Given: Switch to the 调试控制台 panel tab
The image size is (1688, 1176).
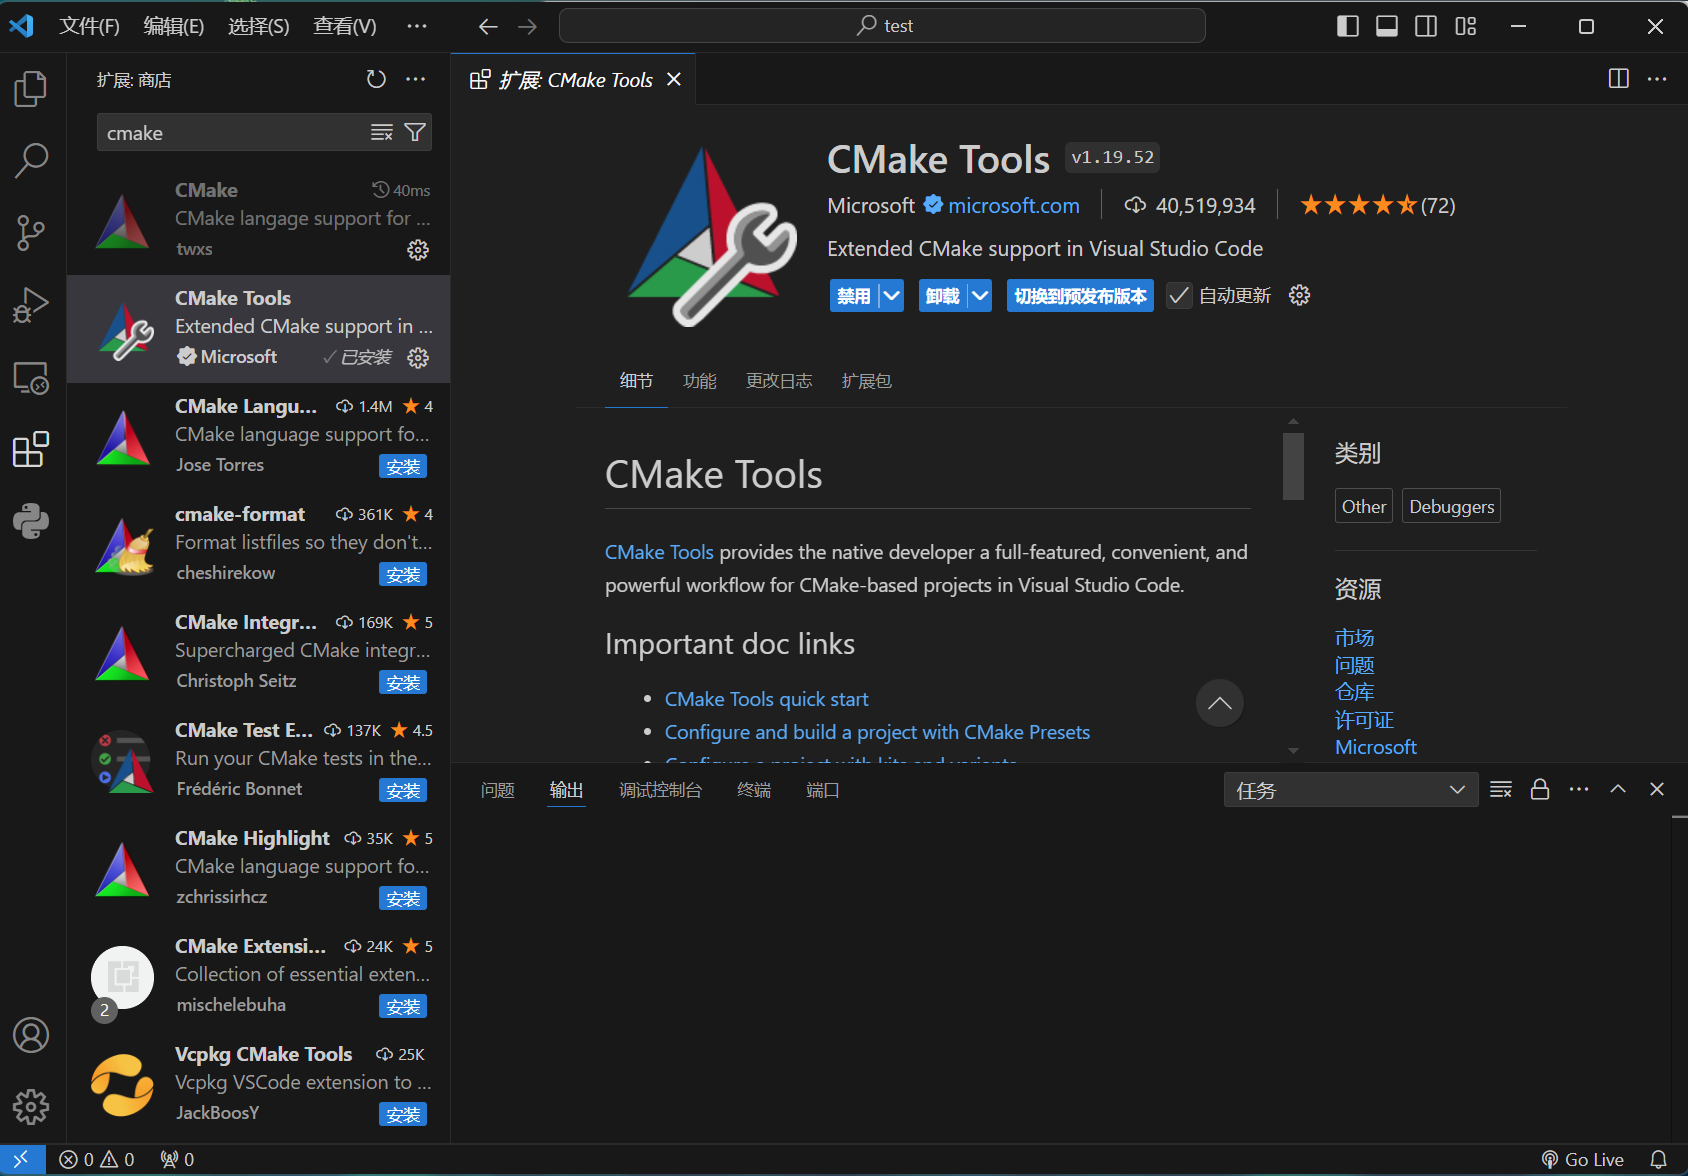Looking at the screenshot, I should click(x=661, y=790).
